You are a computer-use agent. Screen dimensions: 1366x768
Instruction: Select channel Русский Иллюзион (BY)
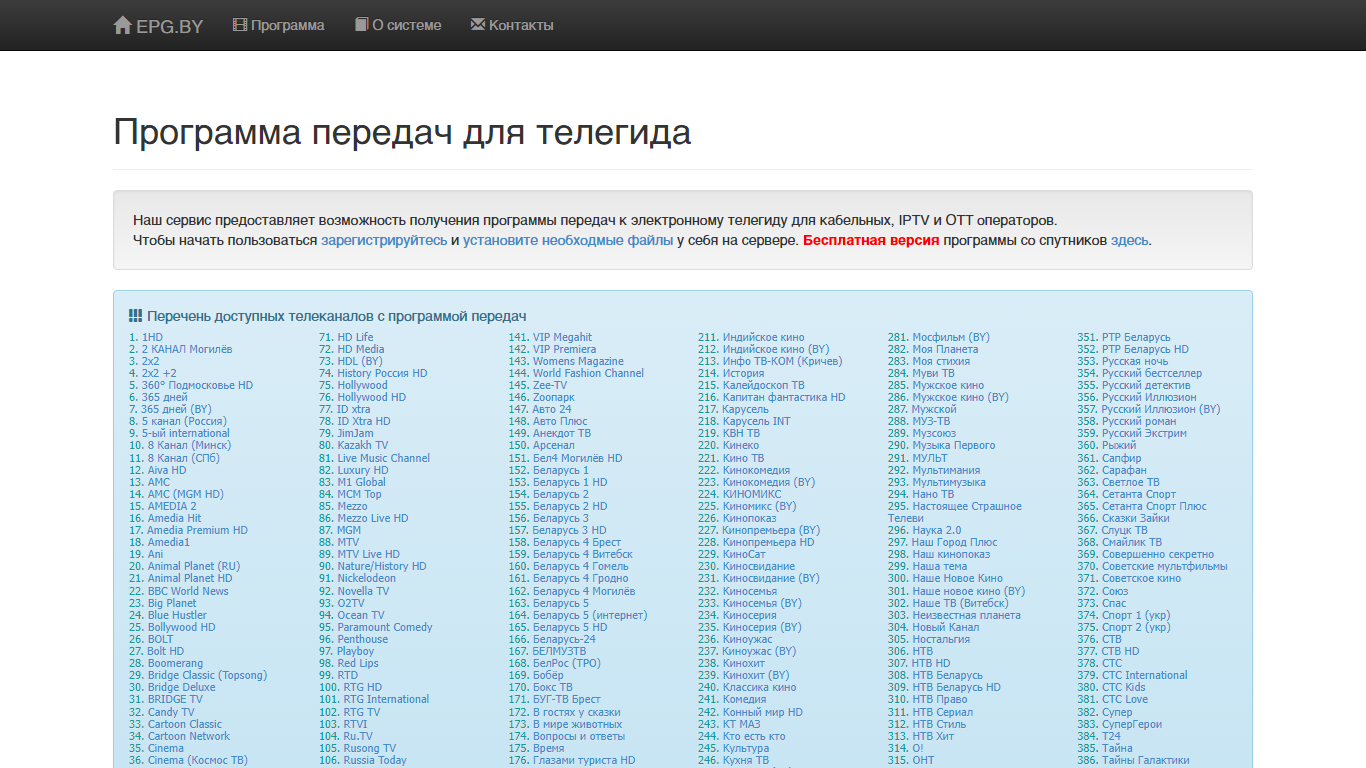(1161, 410)
